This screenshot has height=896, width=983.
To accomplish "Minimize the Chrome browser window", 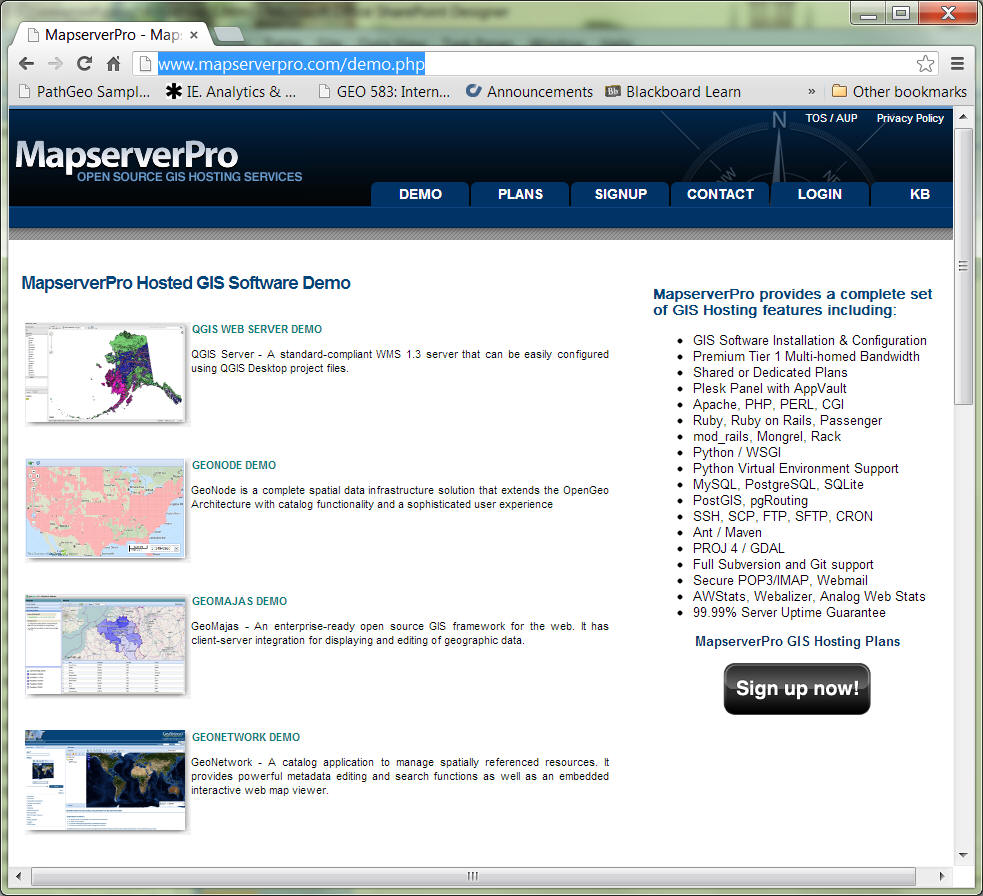I will click(x=868, y=13).
